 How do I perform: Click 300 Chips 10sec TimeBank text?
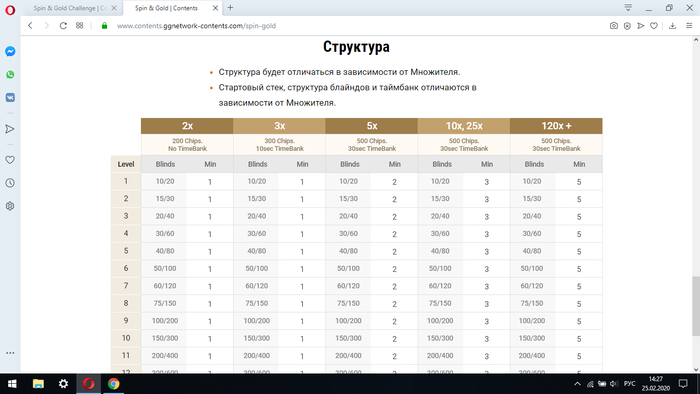coord(279,145)
